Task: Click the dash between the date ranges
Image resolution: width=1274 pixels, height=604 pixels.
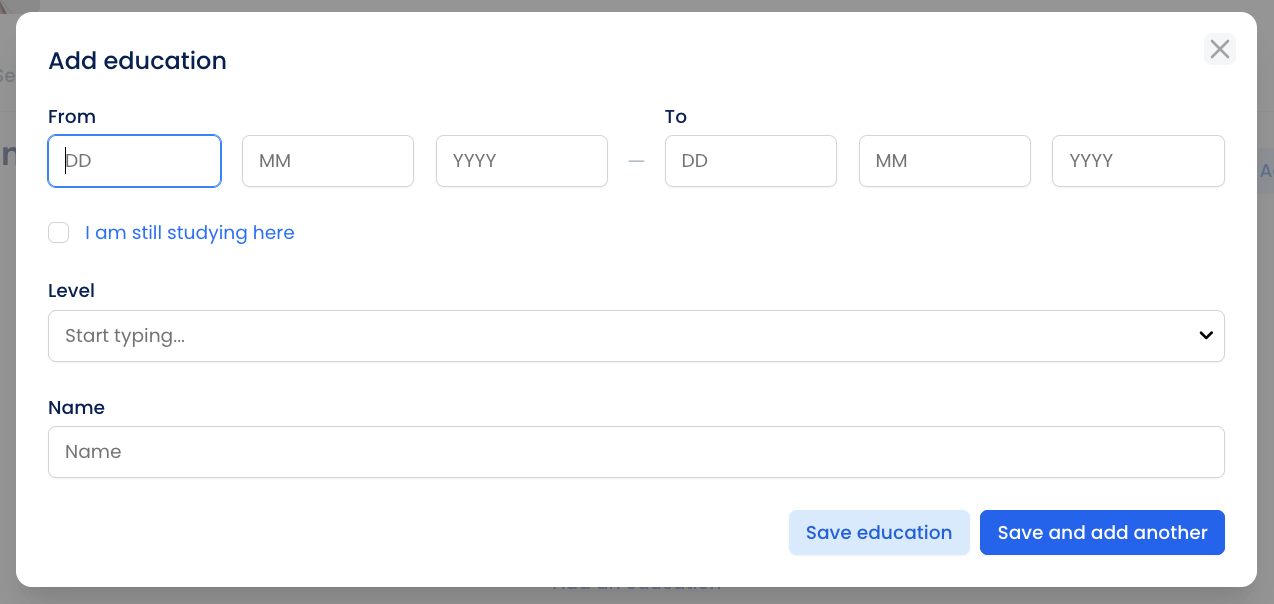Action: click(x=636, y=161)
